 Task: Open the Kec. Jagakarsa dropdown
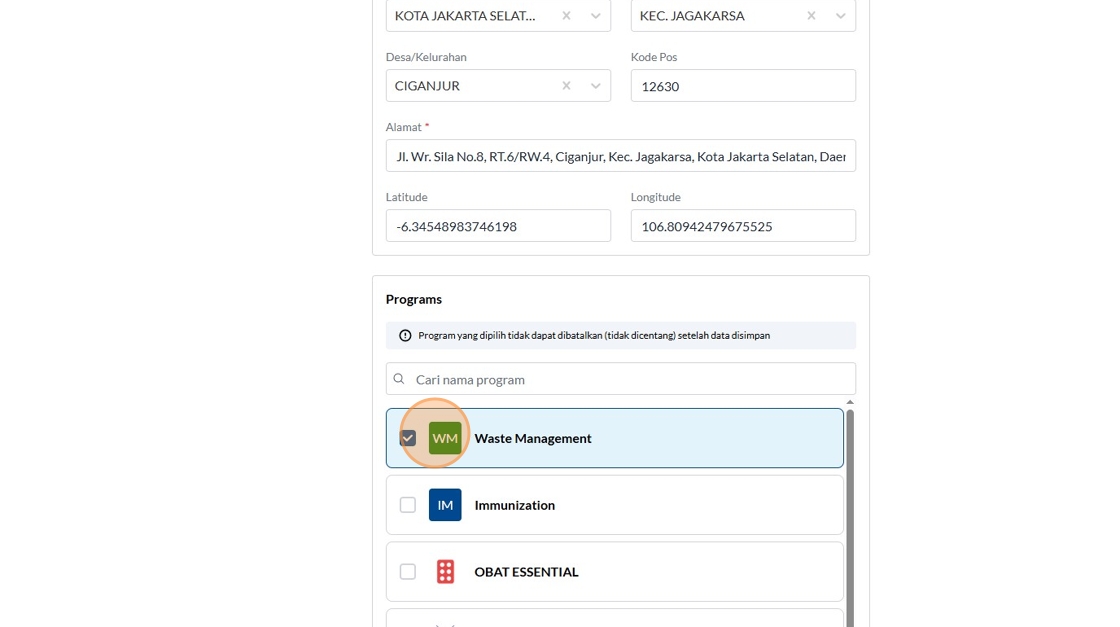[x=840, y=16]
